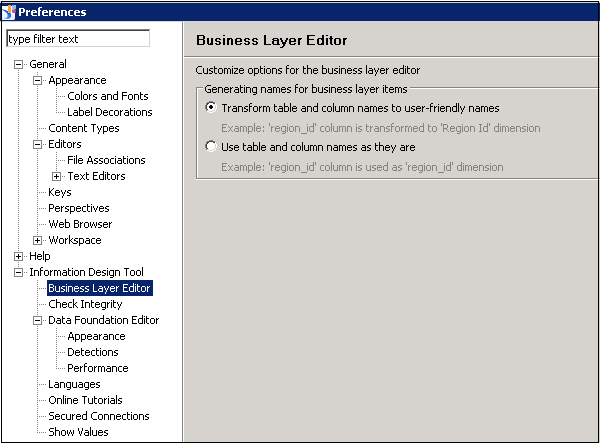Open the Web Browser preferences
This screenshot has height=443, width=600.
[x=80, y=224]
